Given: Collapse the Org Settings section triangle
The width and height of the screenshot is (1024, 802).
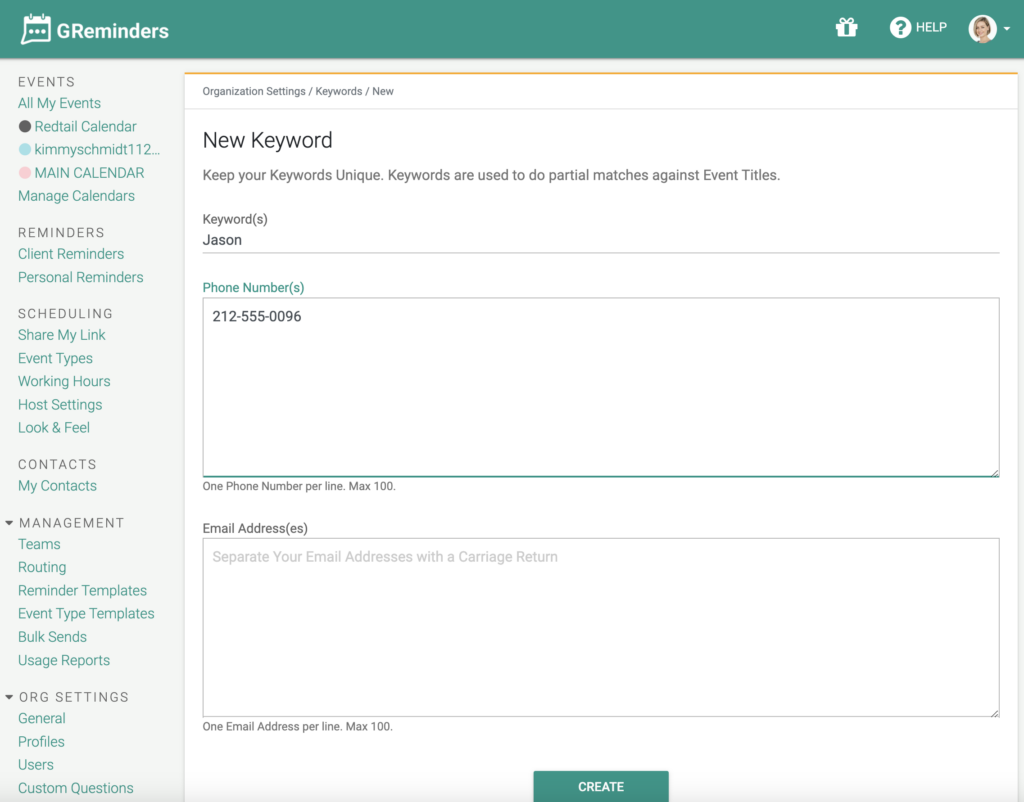Looking at the screenshot, I should pos(9,698).
